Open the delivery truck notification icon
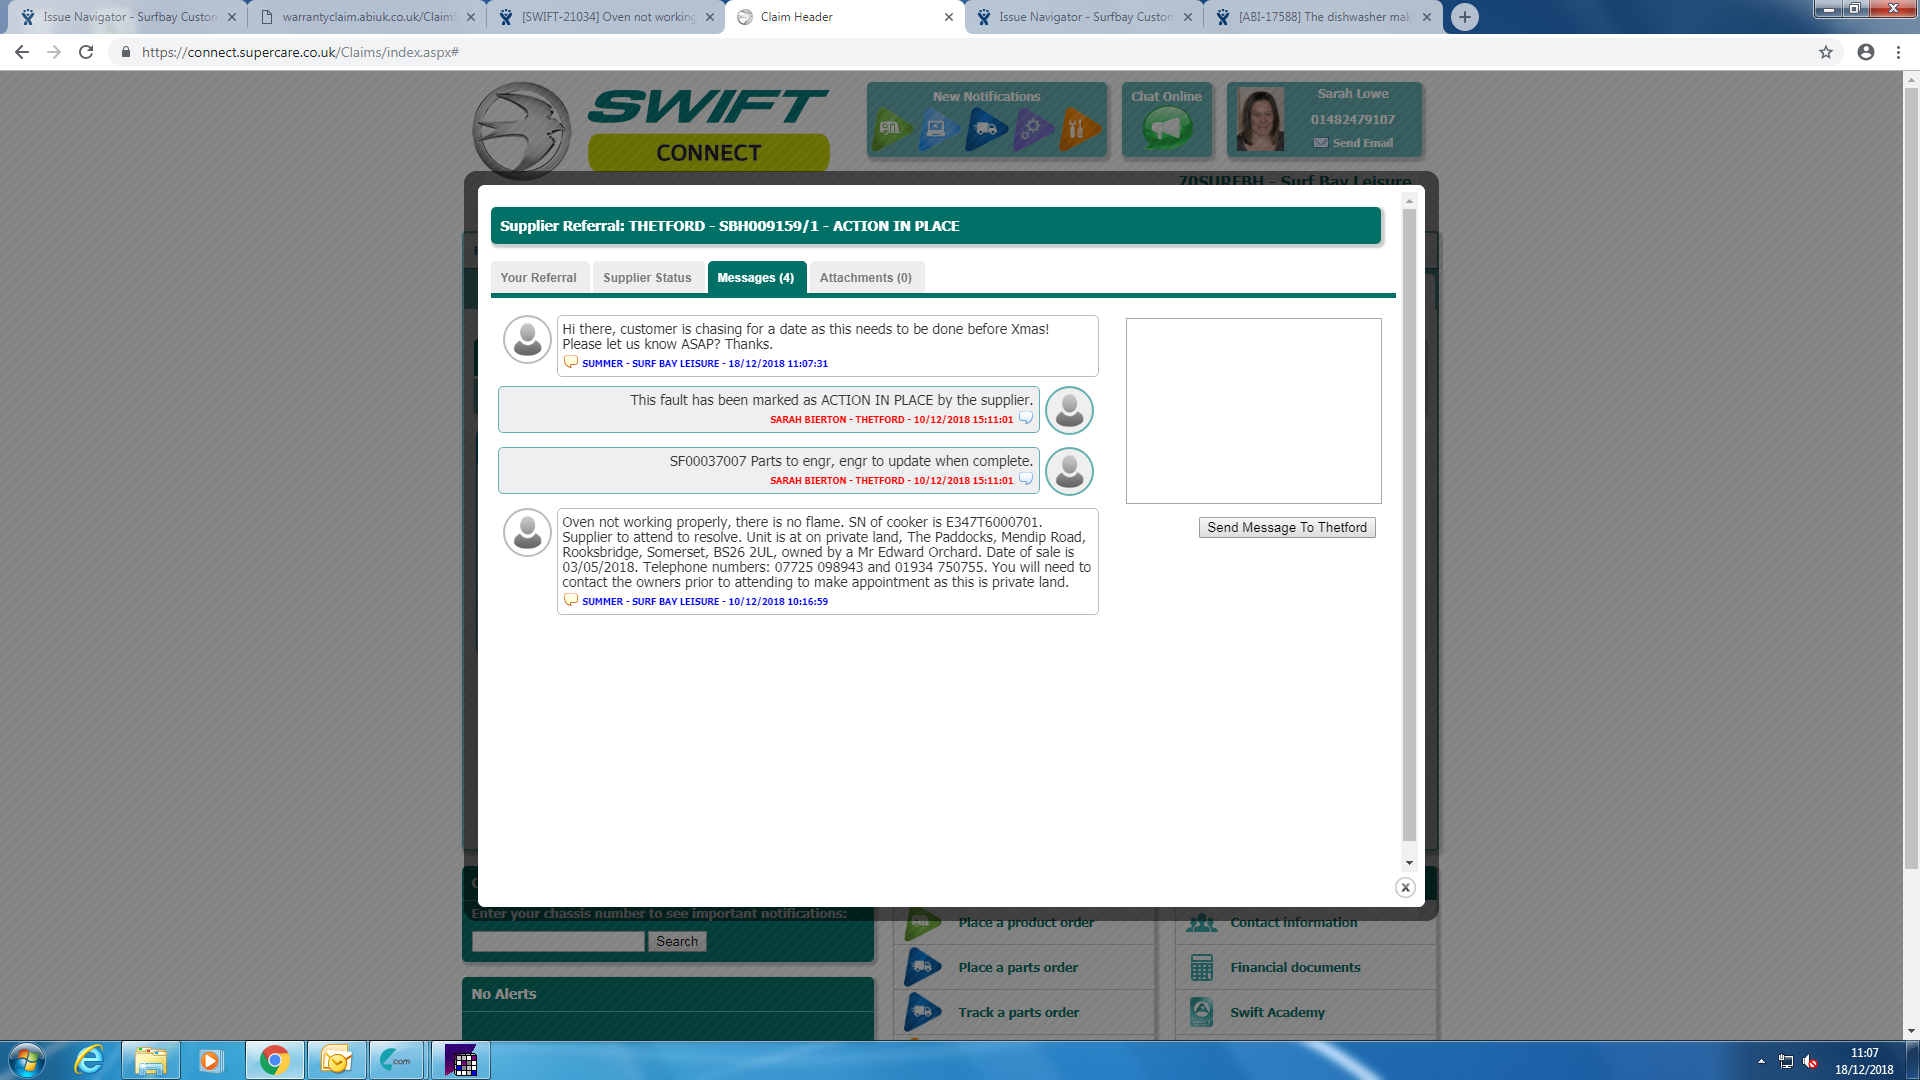The width and height of the screenshot is (1920, 1080). click(986, 128)
